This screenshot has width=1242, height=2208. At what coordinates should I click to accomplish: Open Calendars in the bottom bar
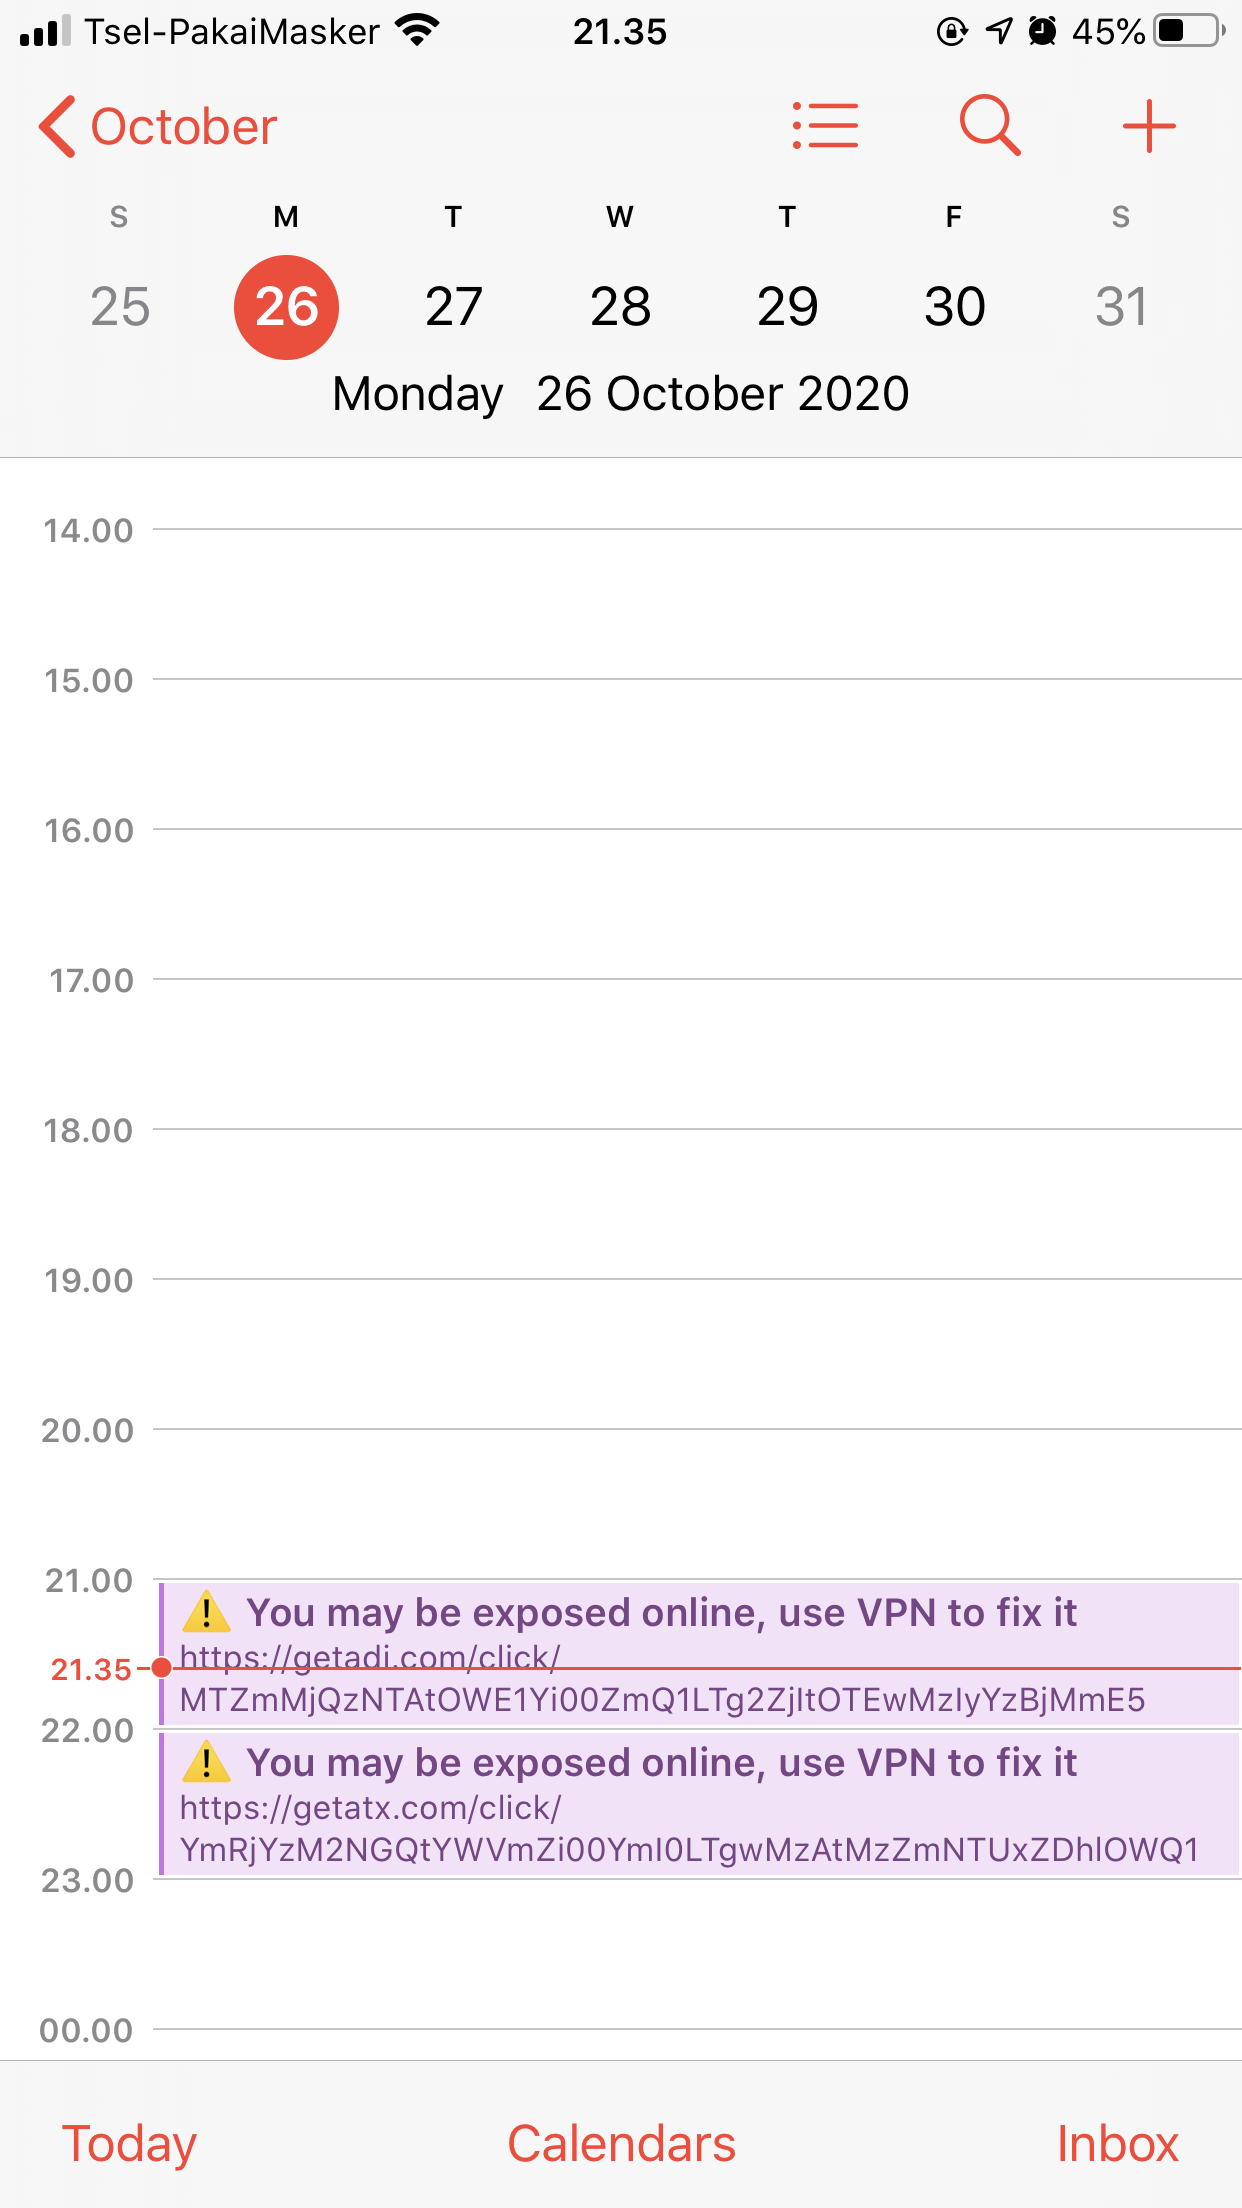[621, 2144]
